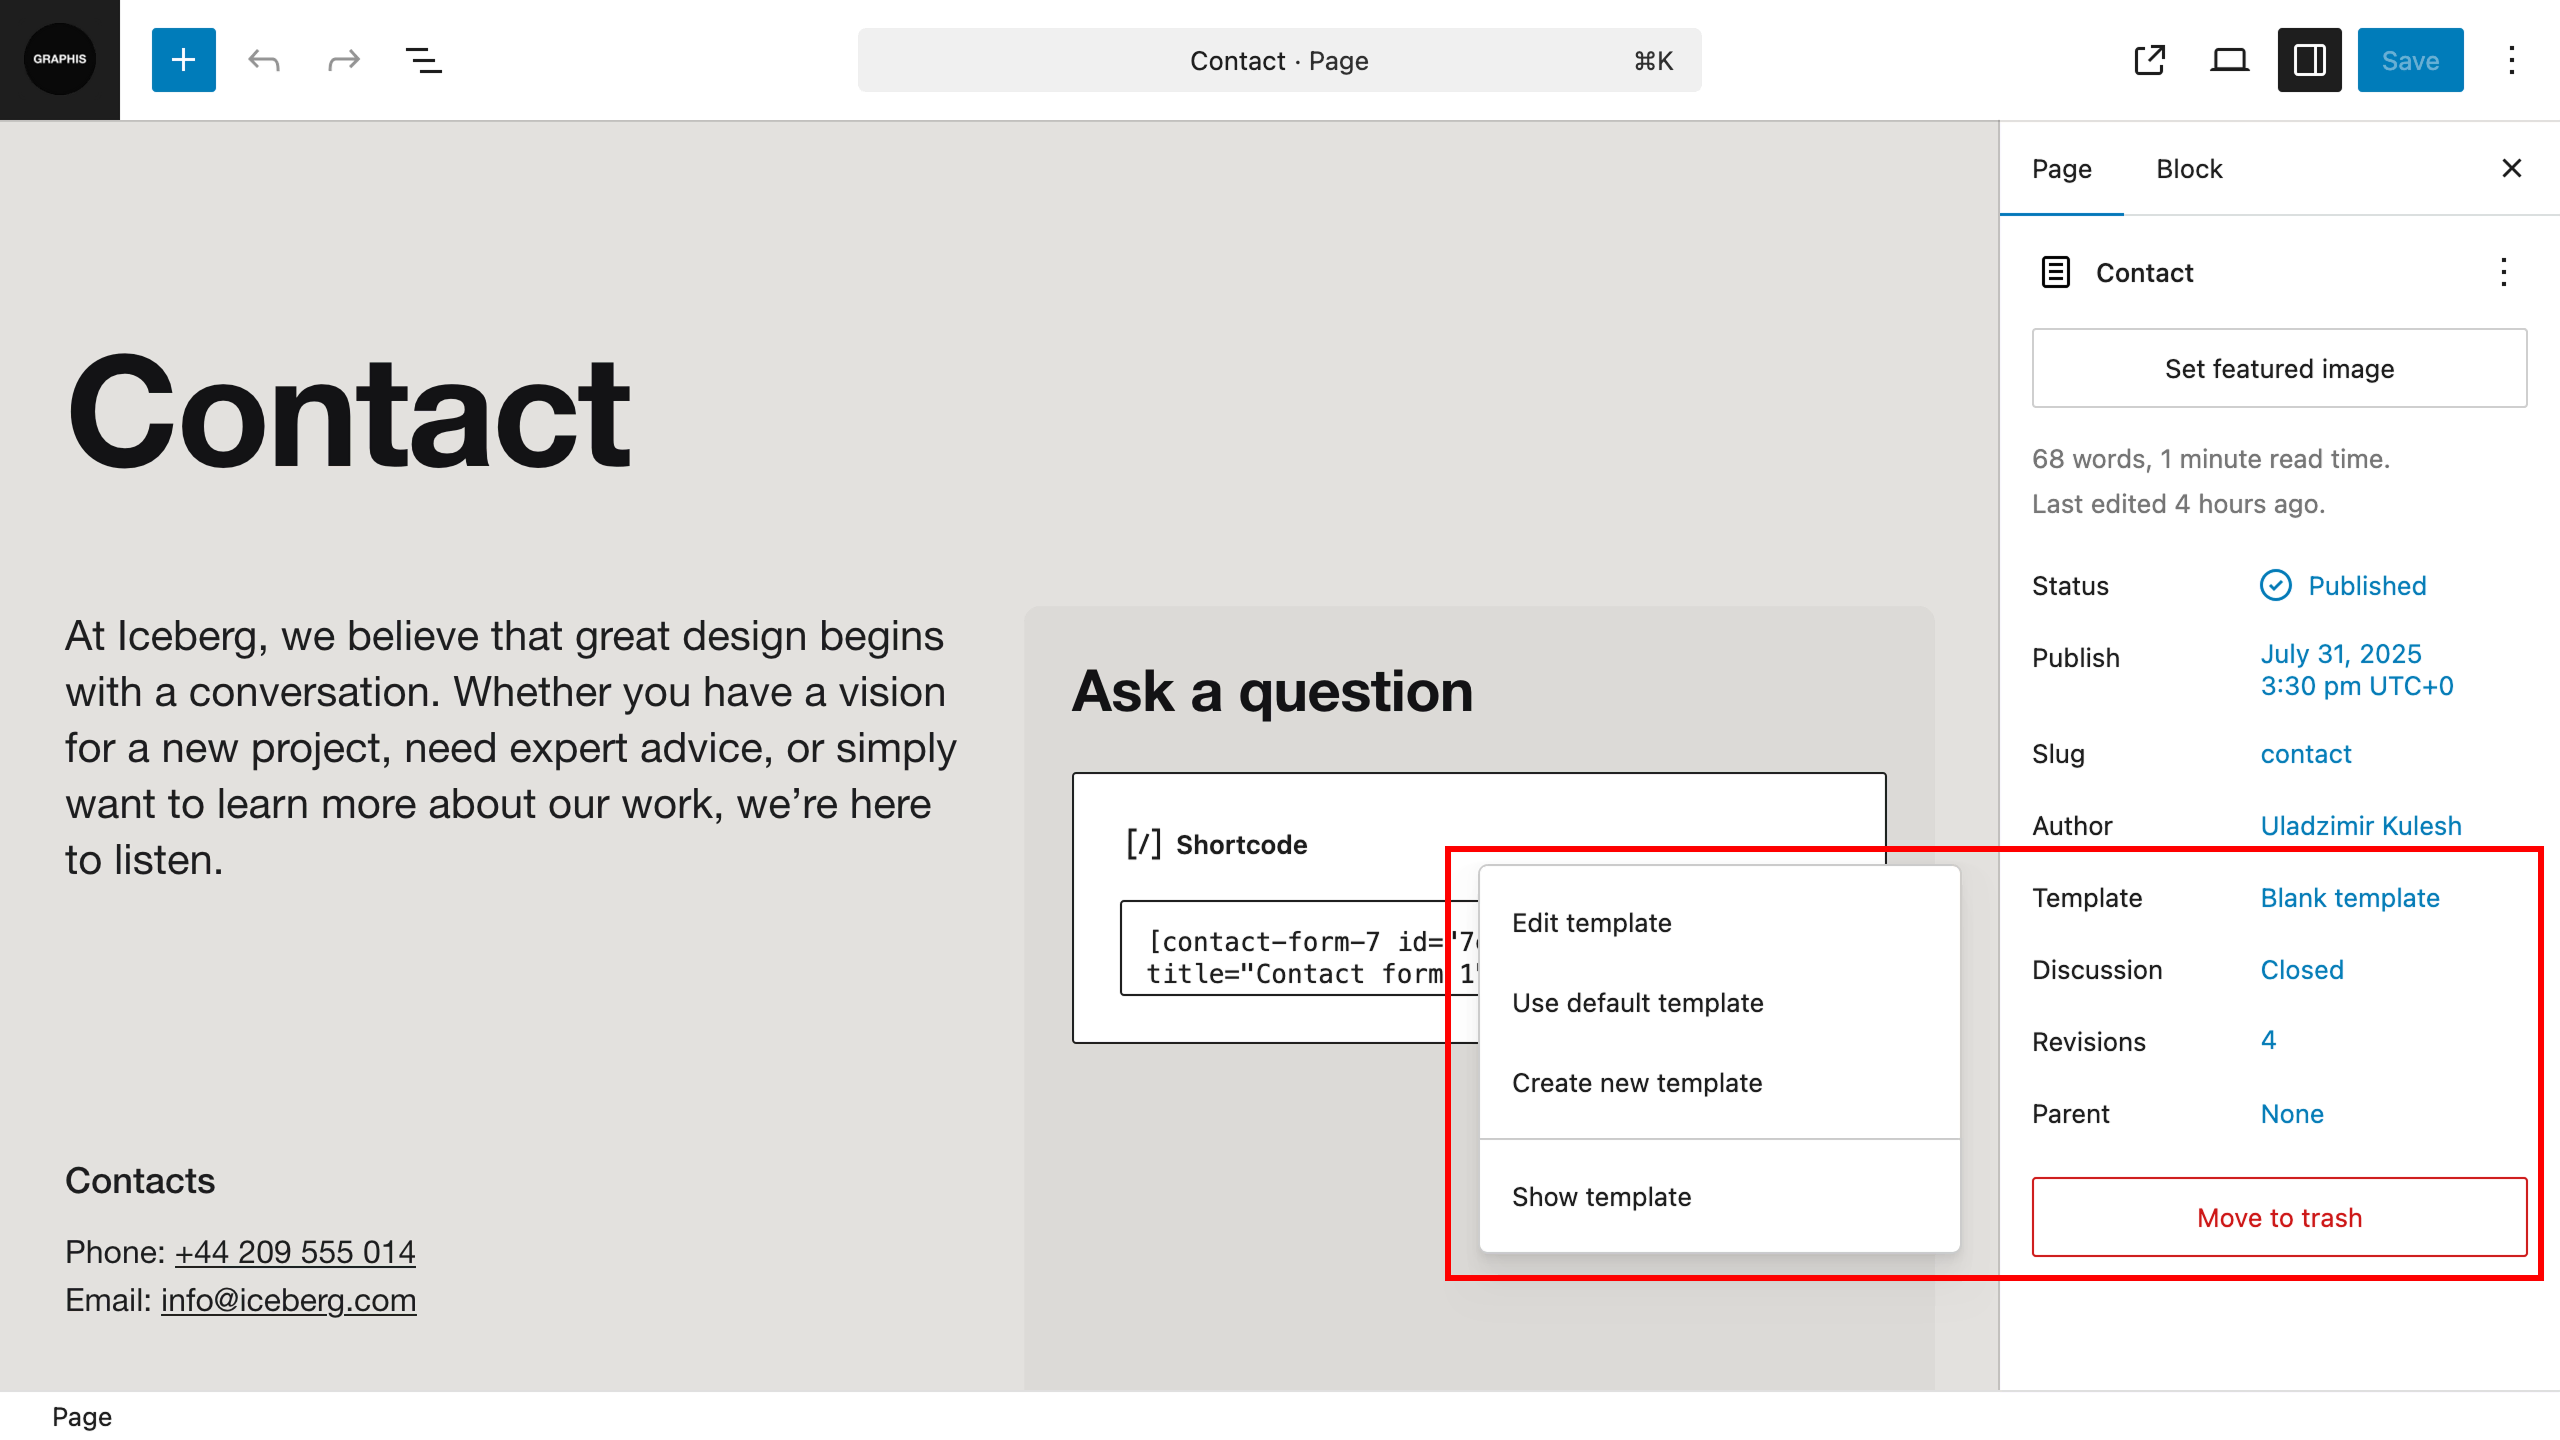This screenshot has height=1440, width=2560.
Task: Expand the Blank template selector
Action: tap(2349, 898)
